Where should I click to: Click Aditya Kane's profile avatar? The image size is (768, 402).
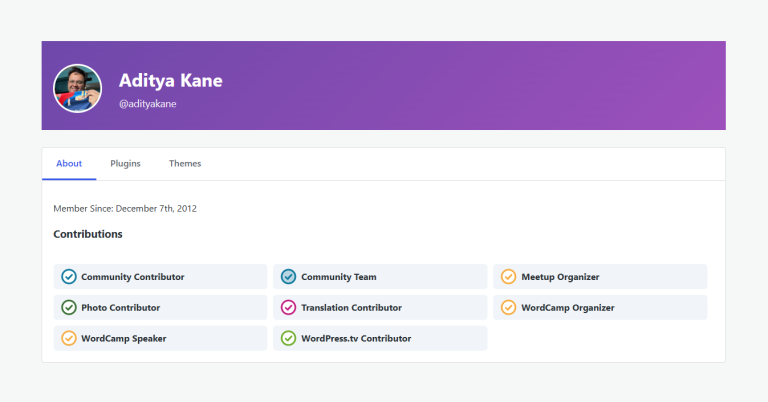[77, 88]
